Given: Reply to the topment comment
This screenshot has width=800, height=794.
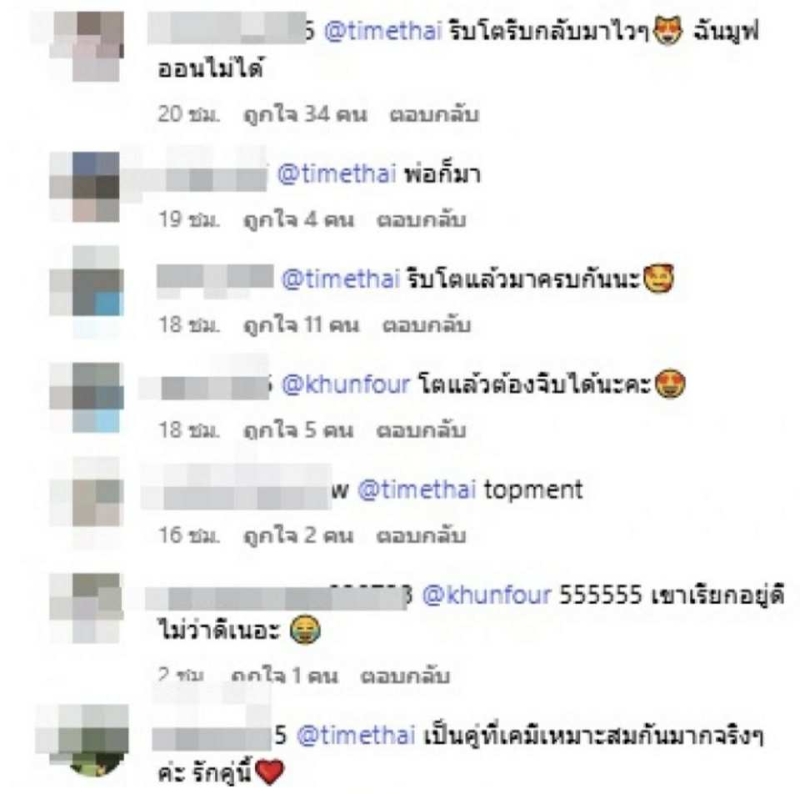Looking at the screenshot, I should coord(421,536).
